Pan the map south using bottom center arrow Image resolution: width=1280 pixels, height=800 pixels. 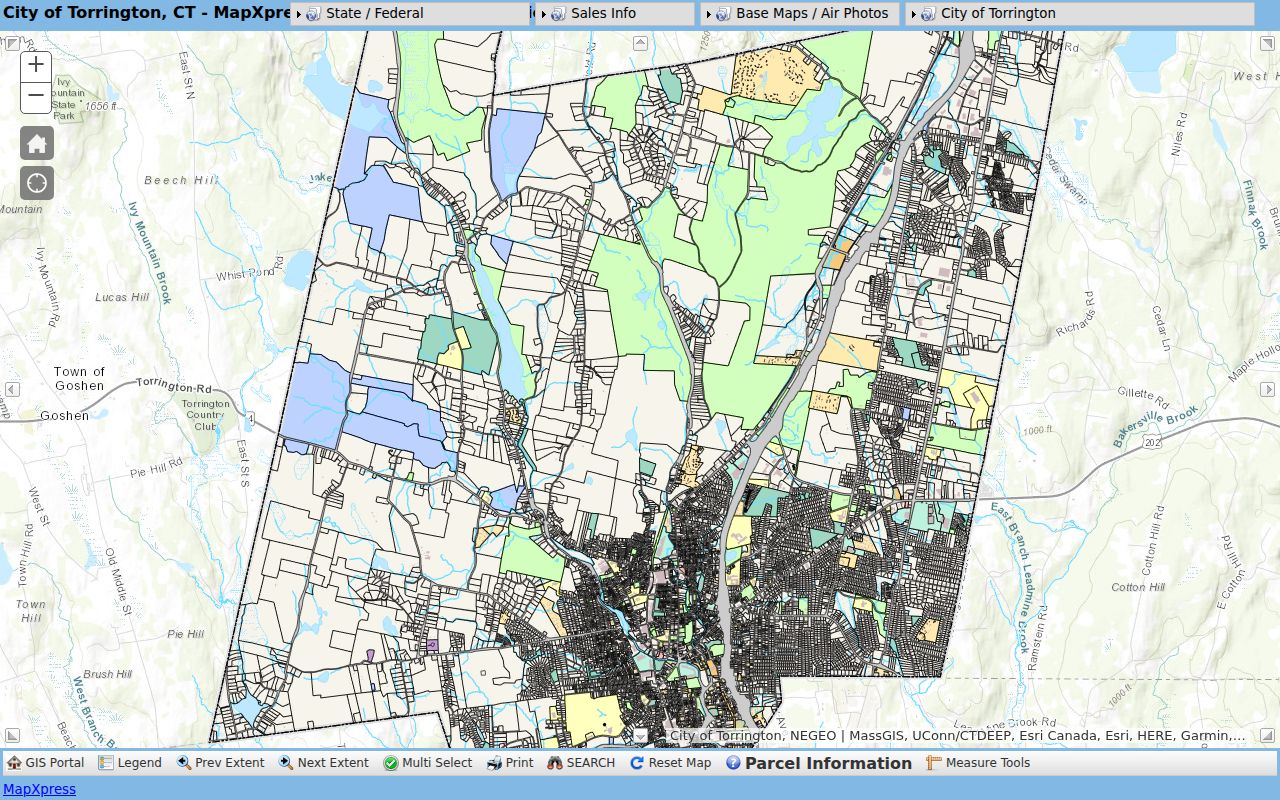tap(640, 736)
